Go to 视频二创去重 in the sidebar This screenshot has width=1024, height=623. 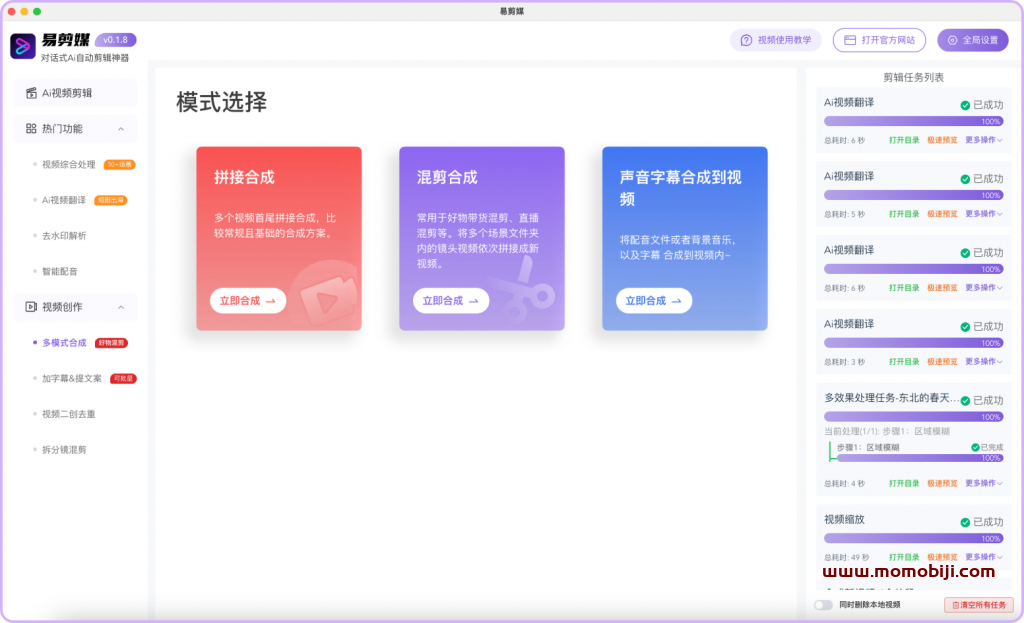pos(69,414)
